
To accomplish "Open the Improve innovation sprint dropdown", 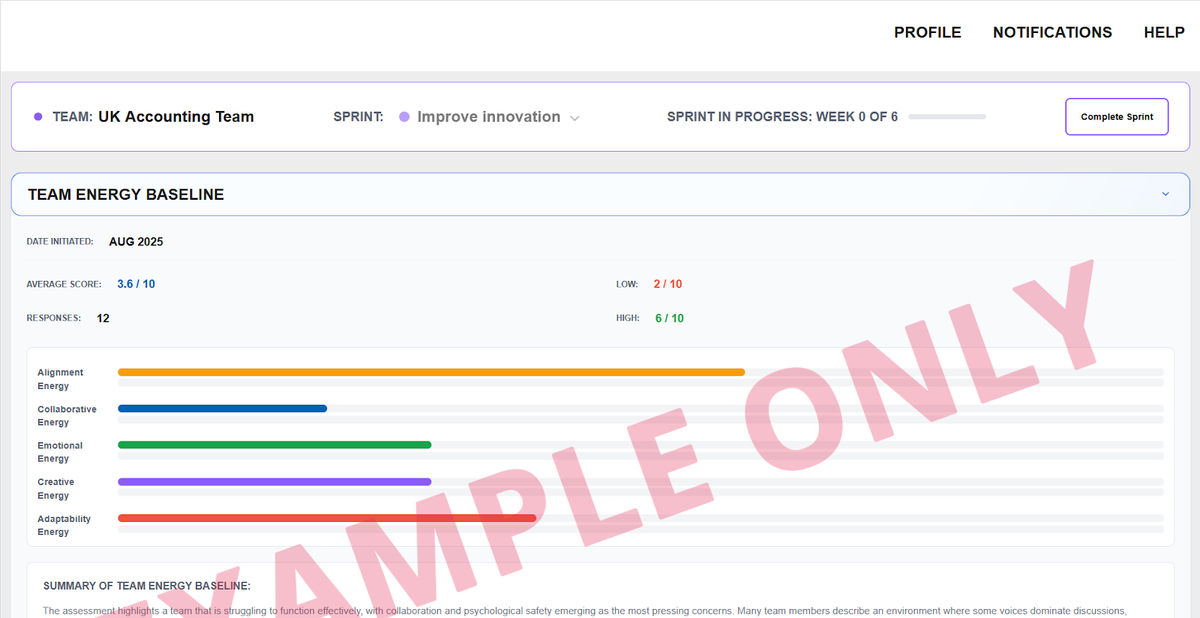I will 490,117.
